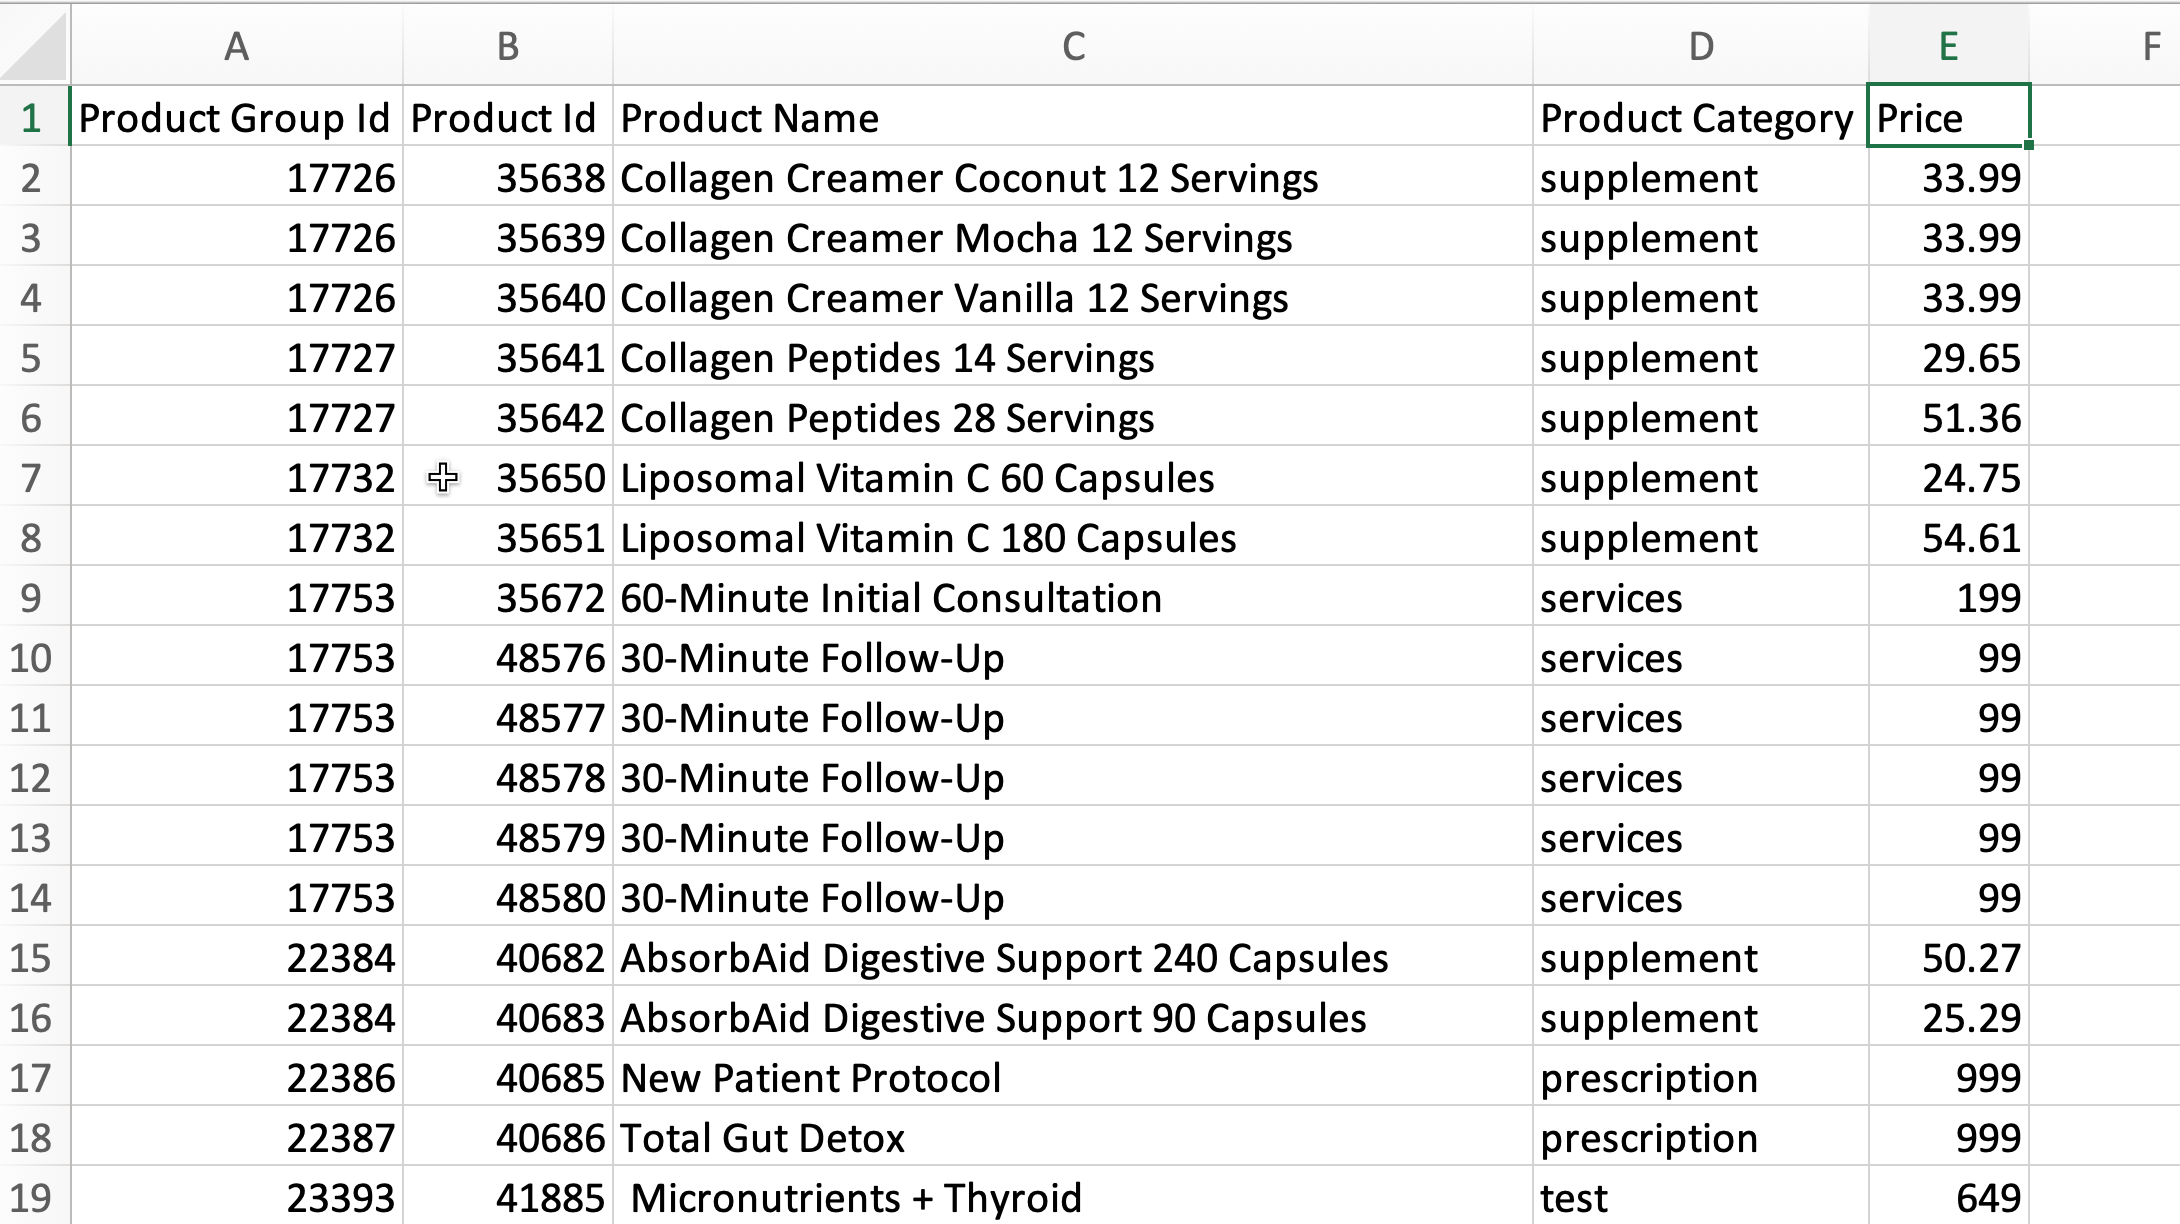The image size is (2180, 1224).
Task: Select cell with Collagen Creamer Mocha 12 Servings
Action: point(1073,238)
